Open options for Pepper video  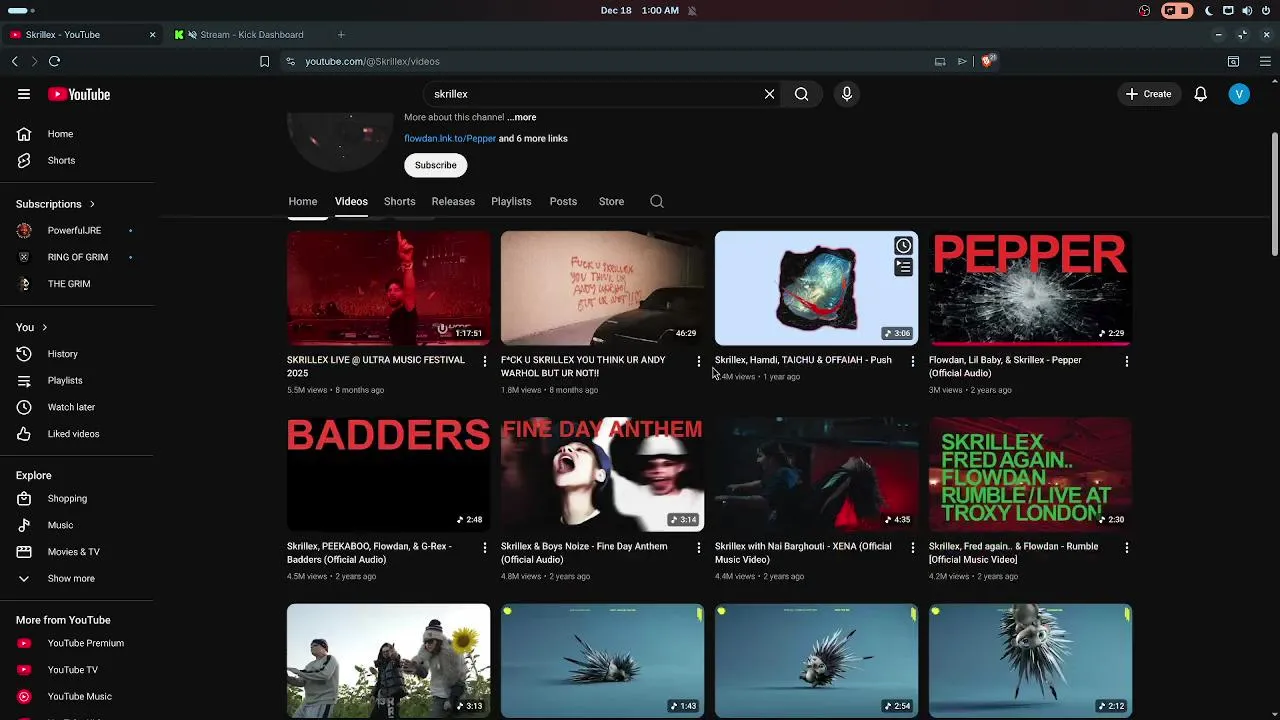pos(1127,361)
